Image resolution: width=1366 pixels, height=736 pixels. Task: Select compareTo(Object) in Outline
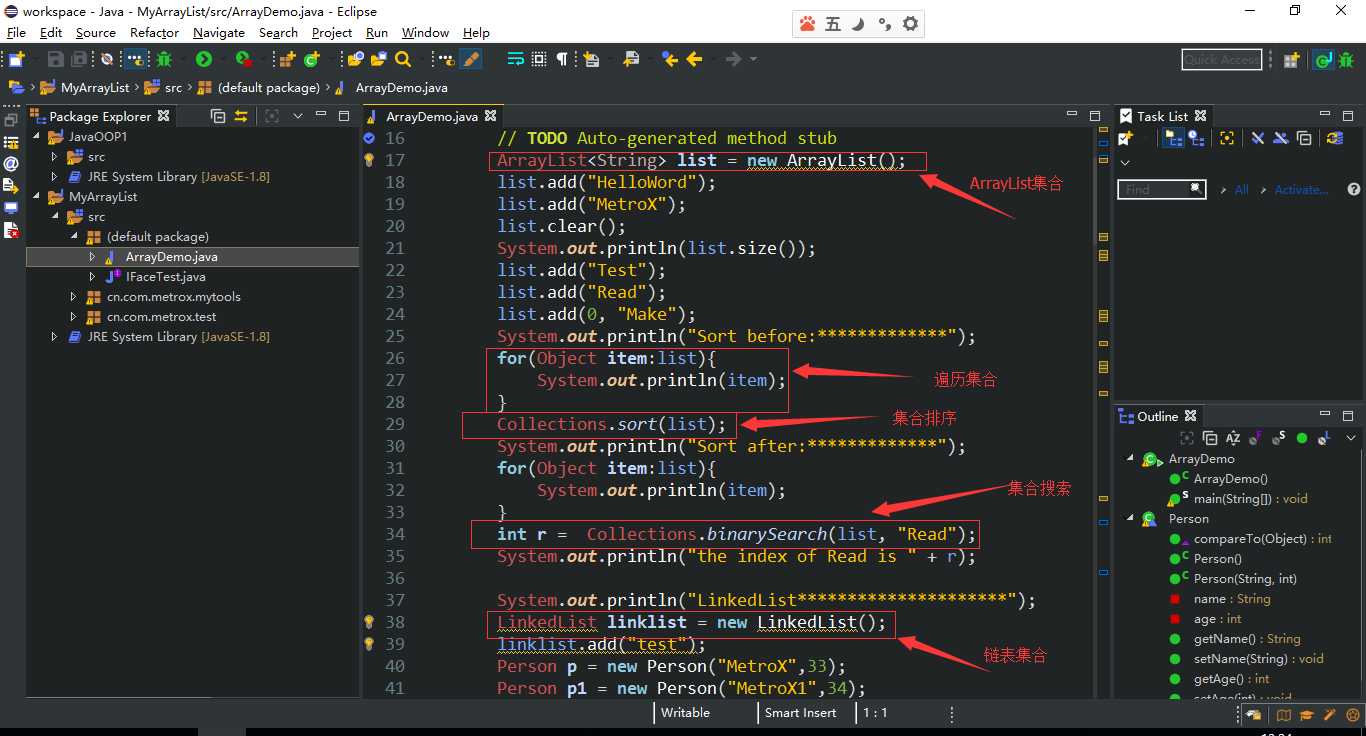tap(1263, 538)
